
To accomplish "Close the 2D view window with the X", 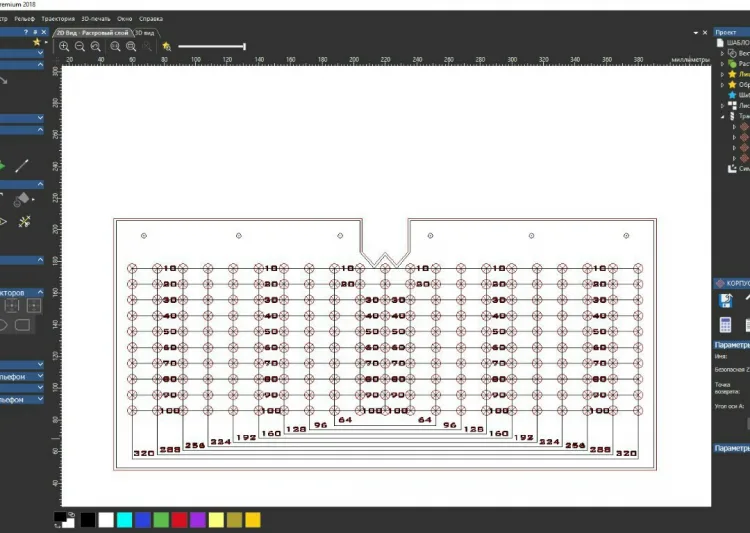I will point(705,33).
